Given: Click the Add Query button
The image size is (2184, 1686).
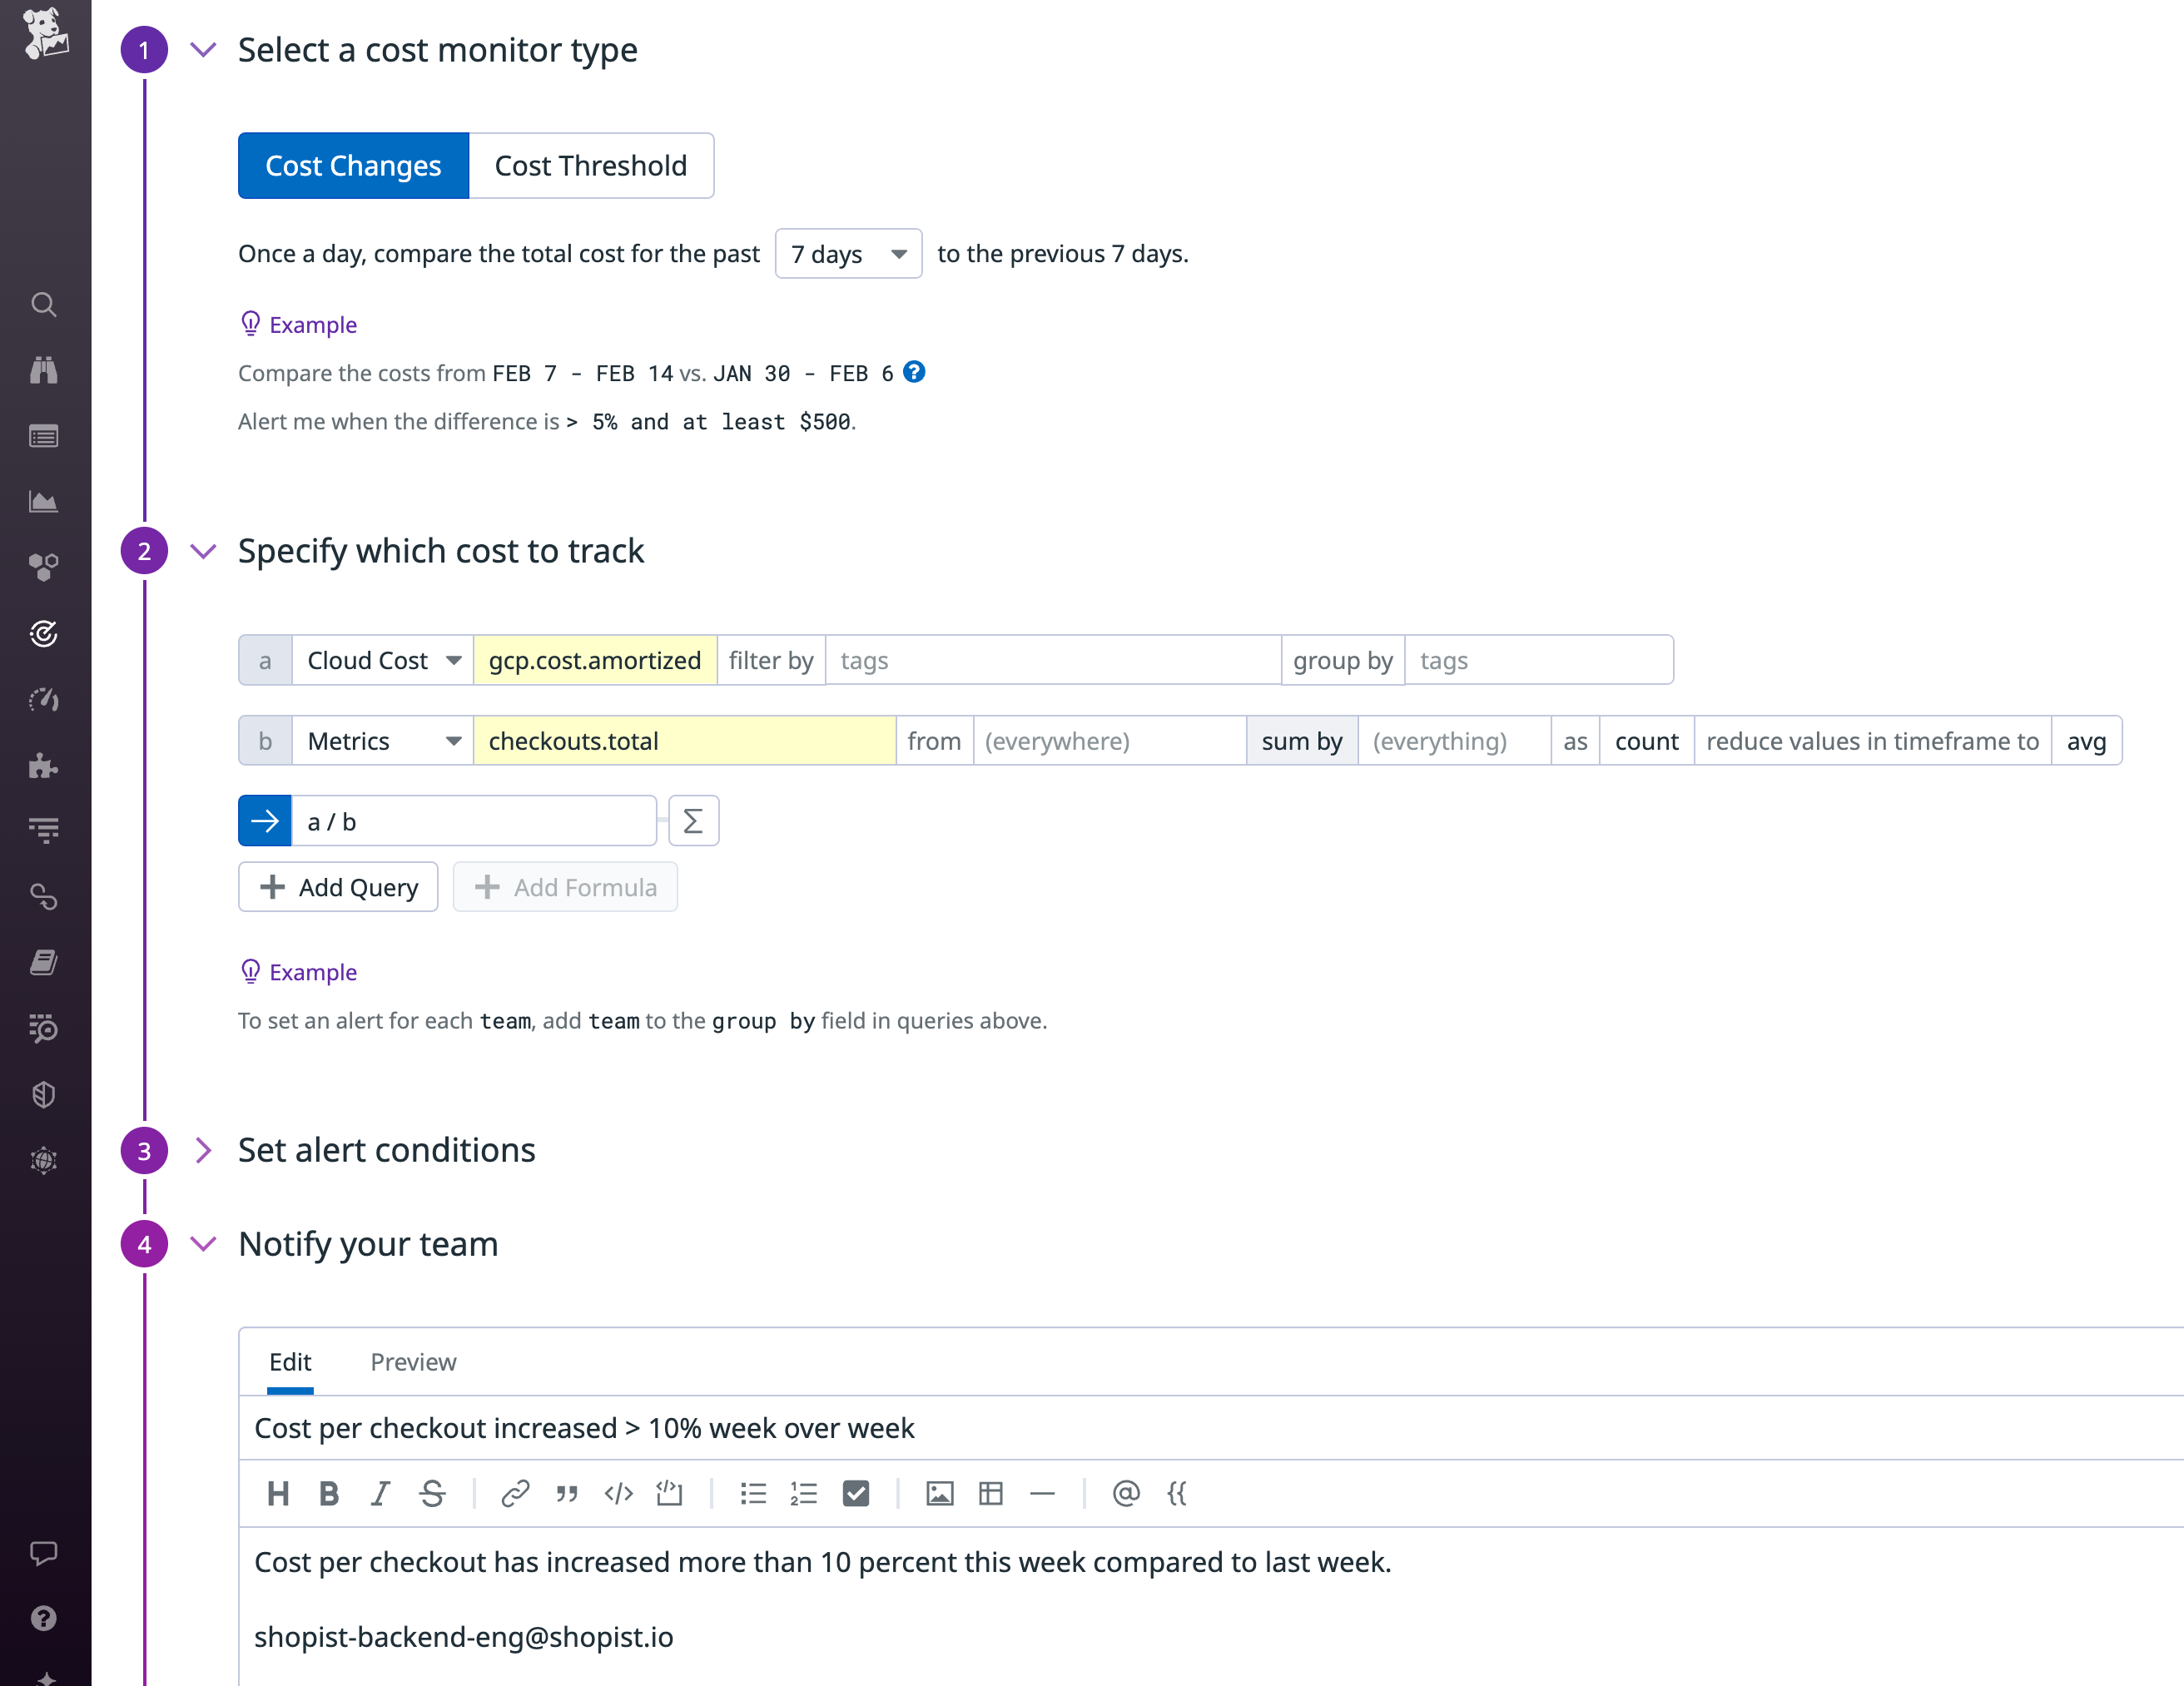Looking at the screenshot, I should (x=338, y=886).
